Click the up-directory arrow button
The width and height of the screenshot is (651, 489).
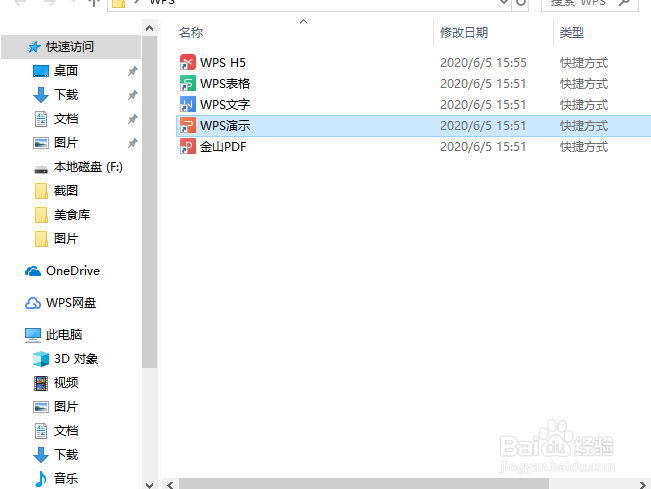click(94, 3)
